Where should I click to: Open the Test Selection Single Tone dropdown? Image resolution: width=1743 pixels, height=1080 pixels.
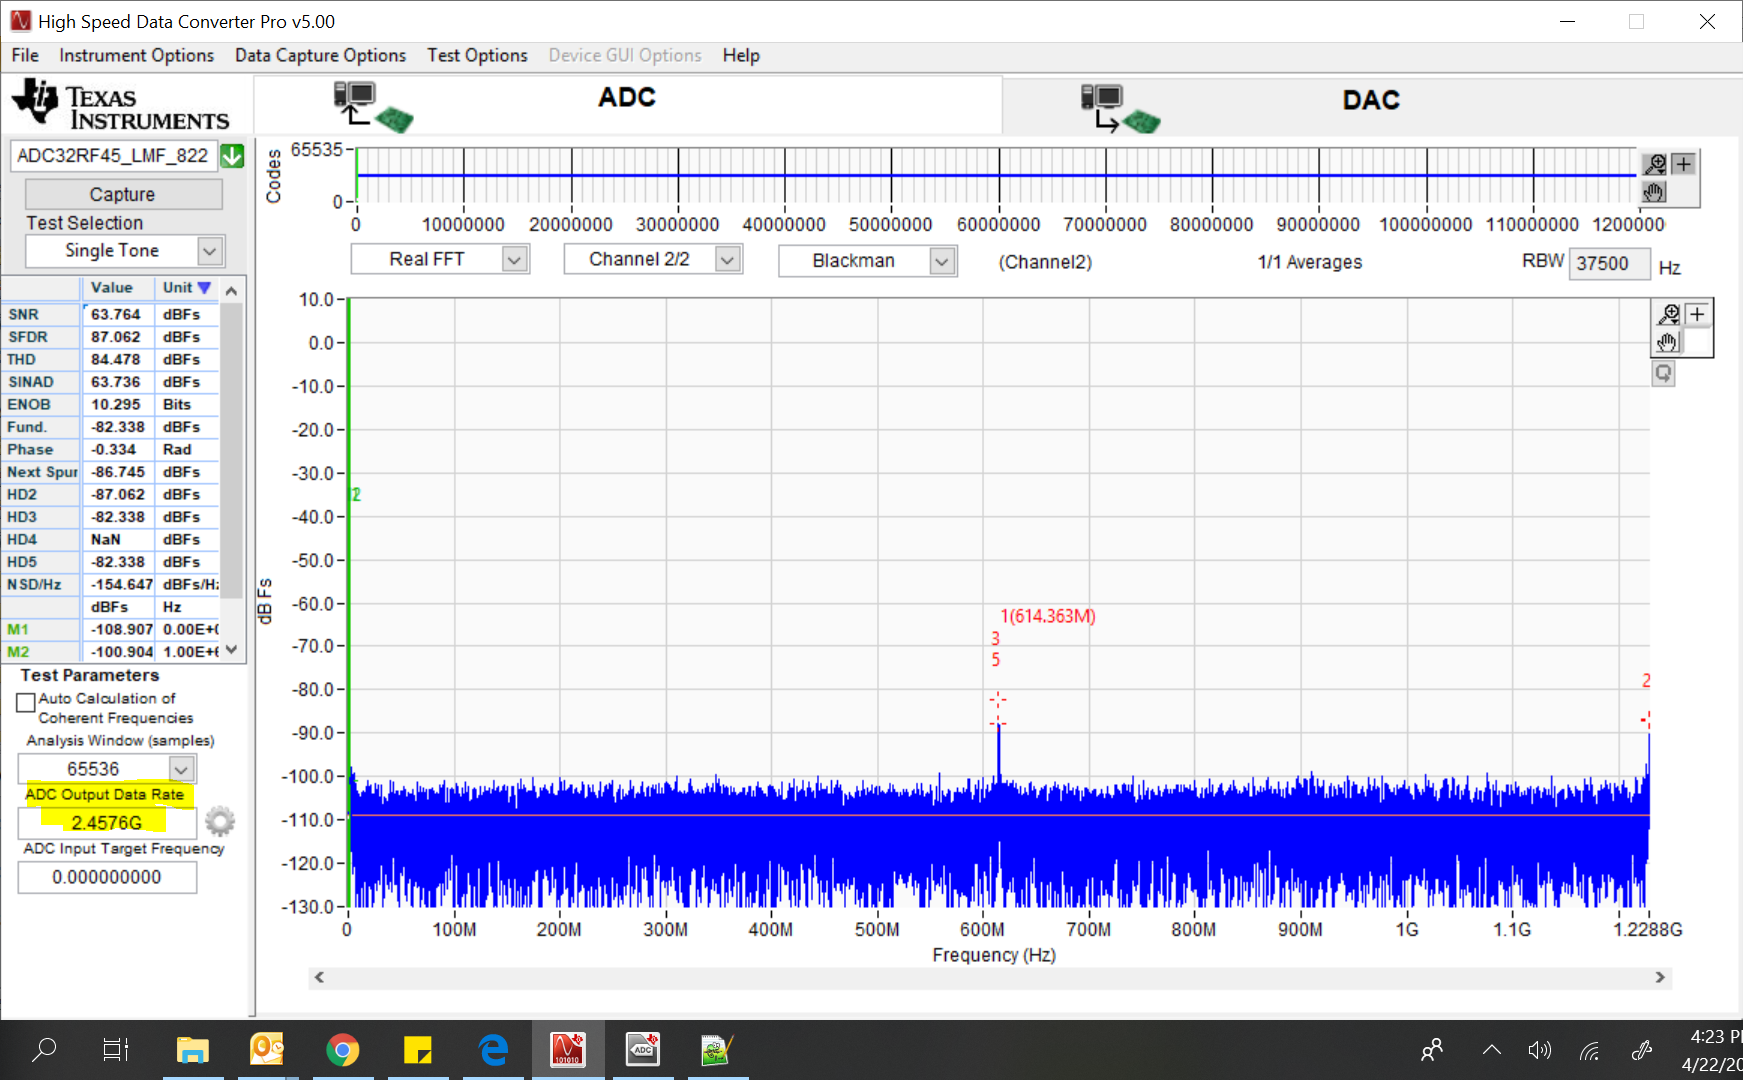point(210,251)
